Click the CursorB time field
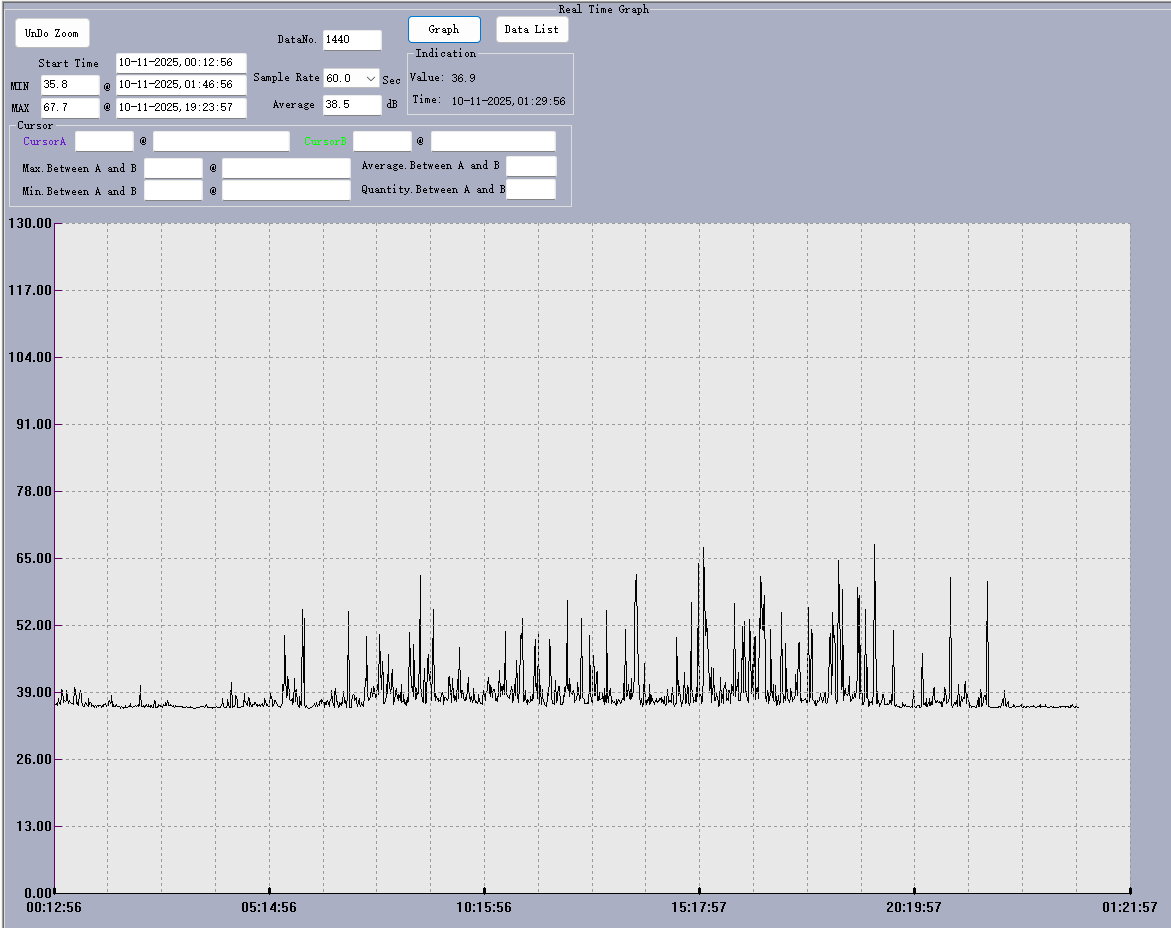This screenshot has height=928, width=1171. click(x=493, y=141)
